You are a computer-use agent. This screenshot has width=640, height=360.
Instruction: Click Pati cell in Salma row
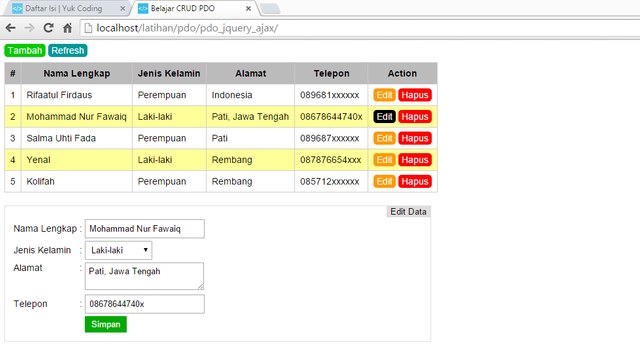click(250, 138)
